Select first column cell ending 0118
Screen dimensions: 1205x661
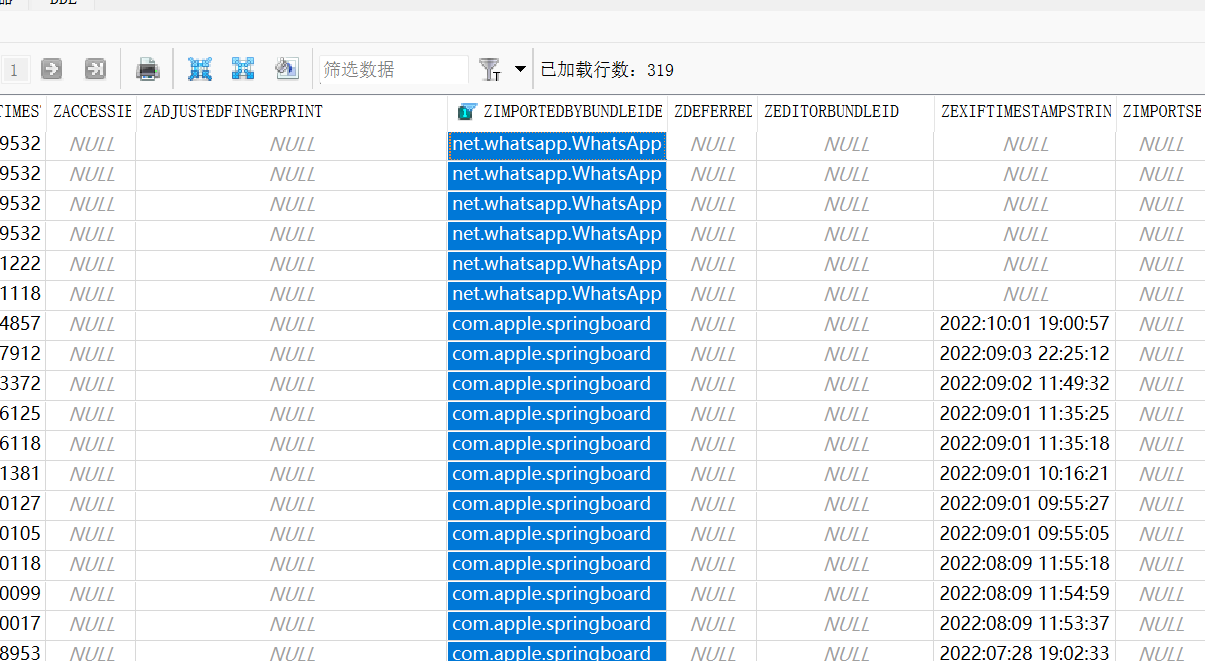coord(22,564)
